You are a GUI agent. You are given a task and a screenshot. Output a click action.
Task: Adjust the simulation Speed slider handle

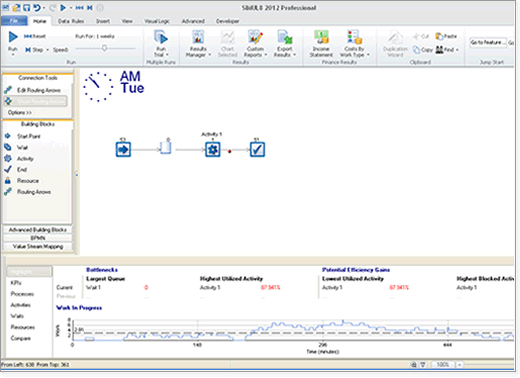pyautogui.click(x=104, y=48)
